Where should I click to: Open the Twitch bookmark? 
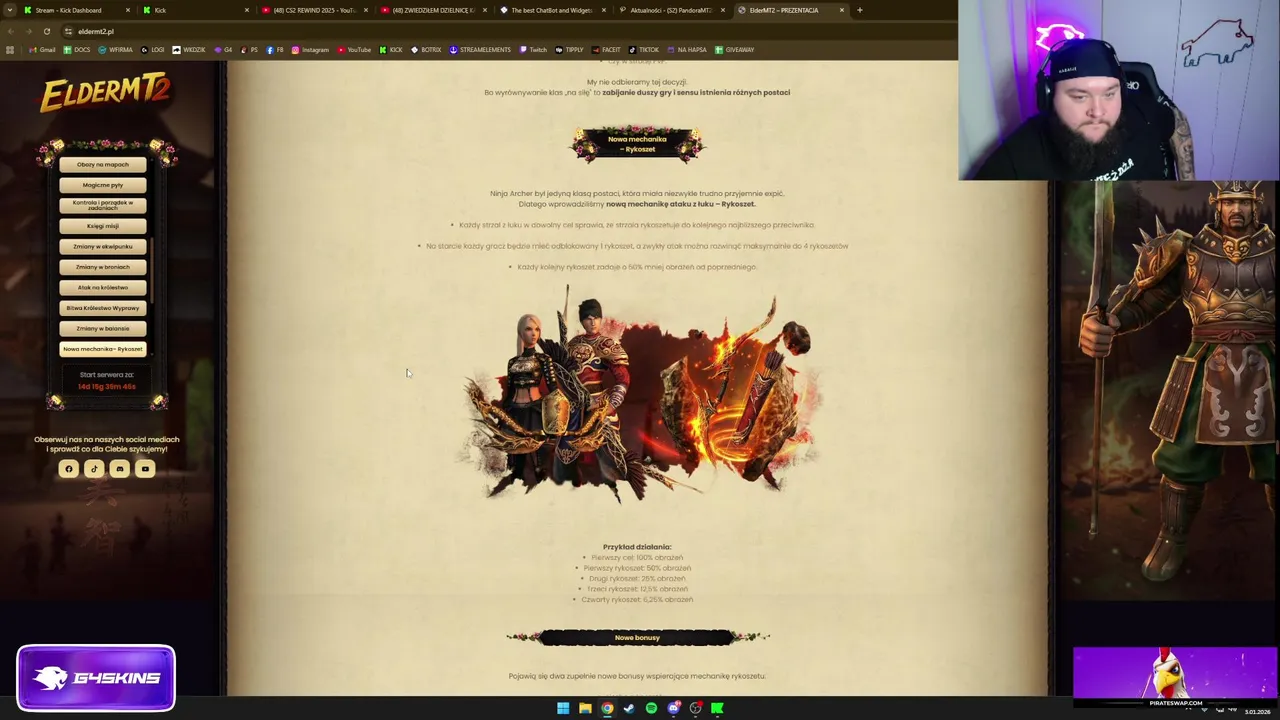pos(533,49)
